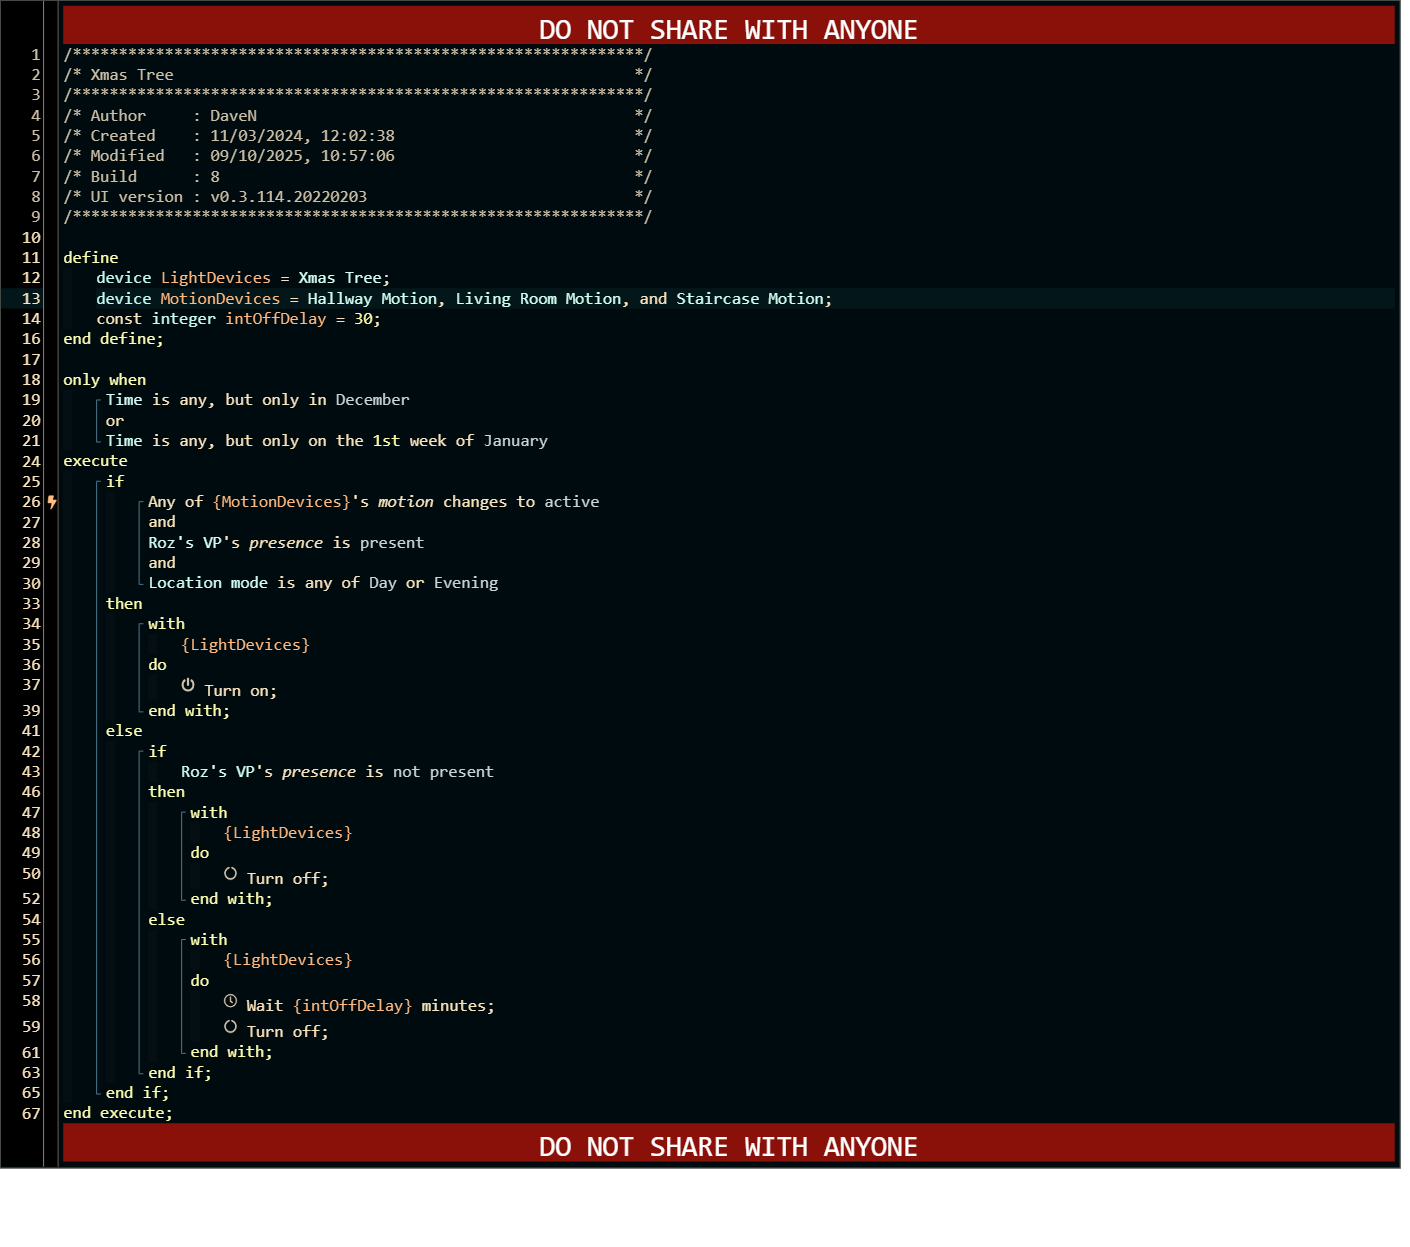Screen dimensions: 1410x1247
Task: Click the clock icon before the Wait statement
Action: pyautogui.click(x=230, y=1001)
